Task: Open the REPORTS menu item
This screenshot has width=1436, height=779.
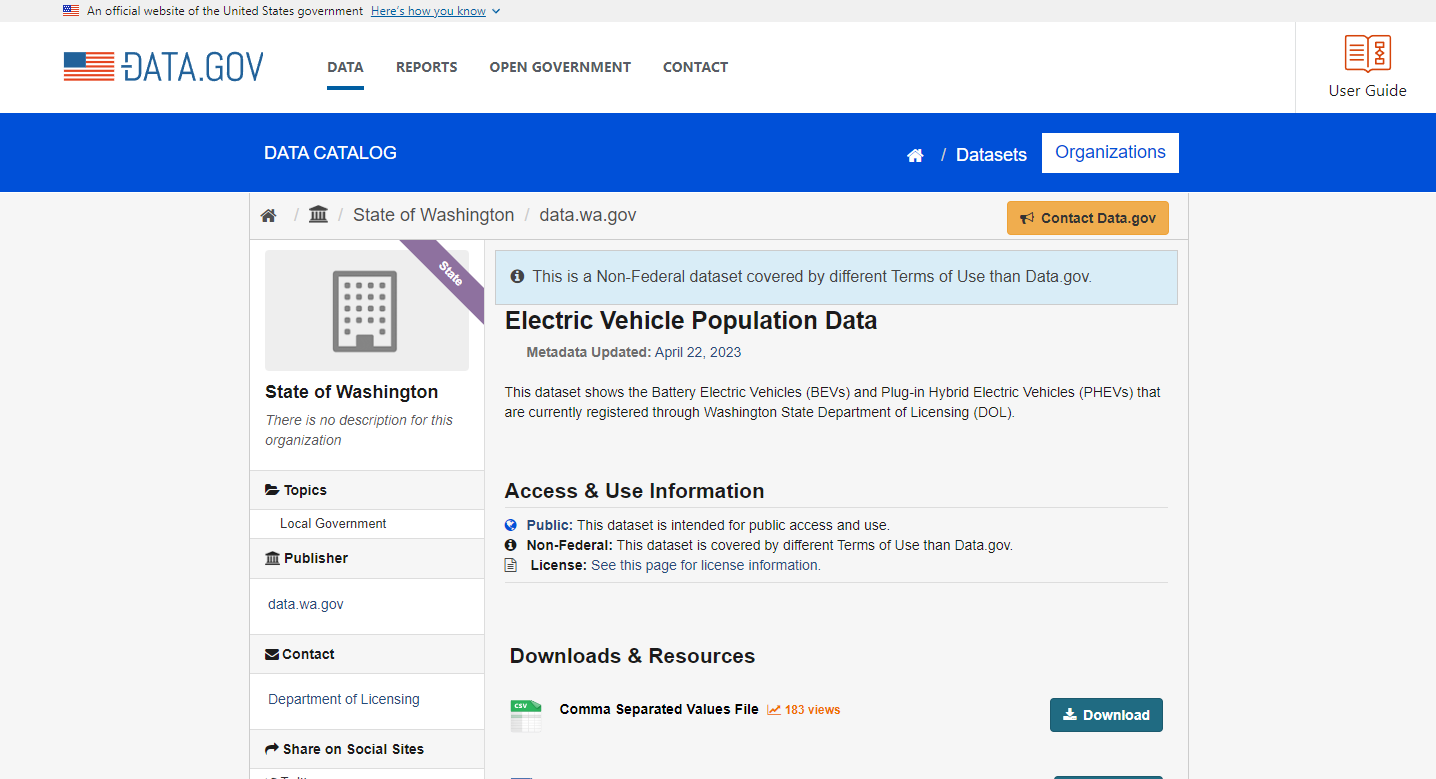Action: pyautogui.click(x=426, y=67)
